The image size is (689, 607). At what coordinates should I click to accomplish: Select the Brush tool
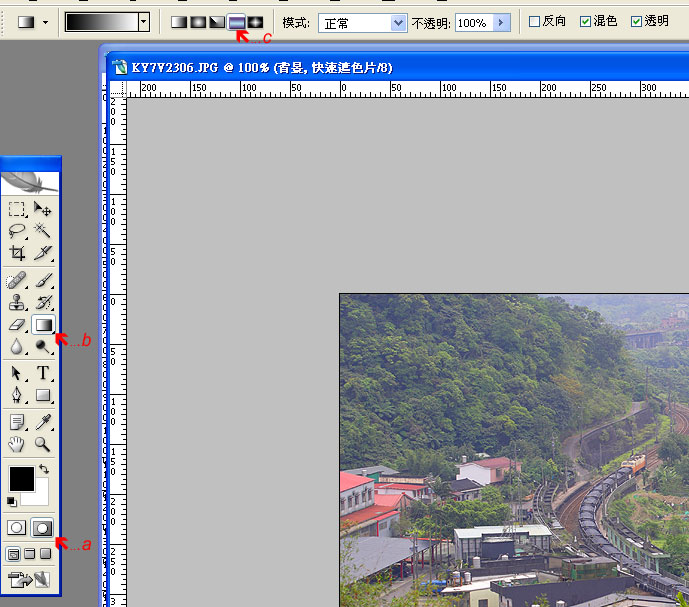pyautogui.click(x=43, y=280)
